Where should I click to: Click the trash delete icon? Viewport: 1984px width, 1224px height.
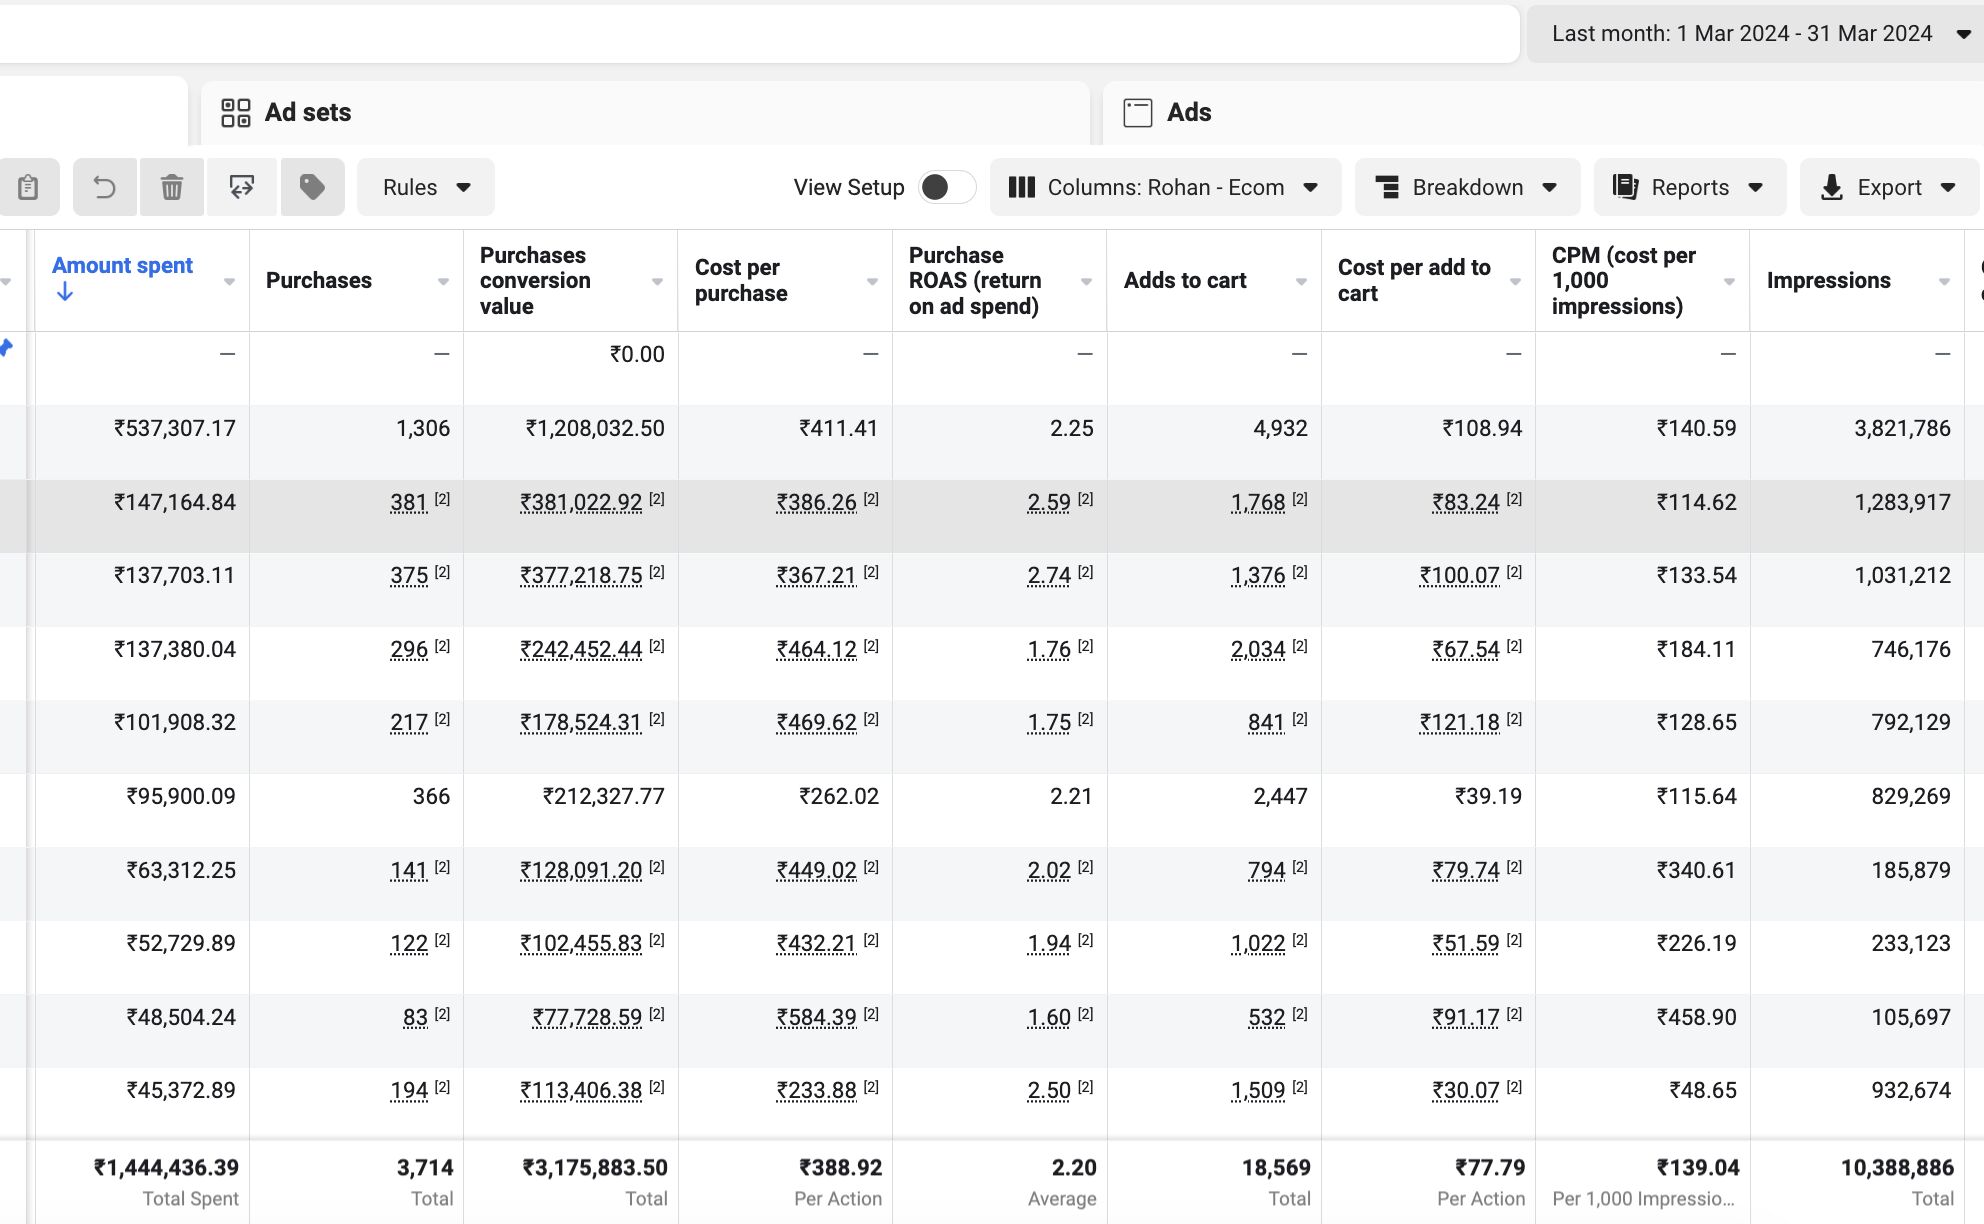point(172,187)
